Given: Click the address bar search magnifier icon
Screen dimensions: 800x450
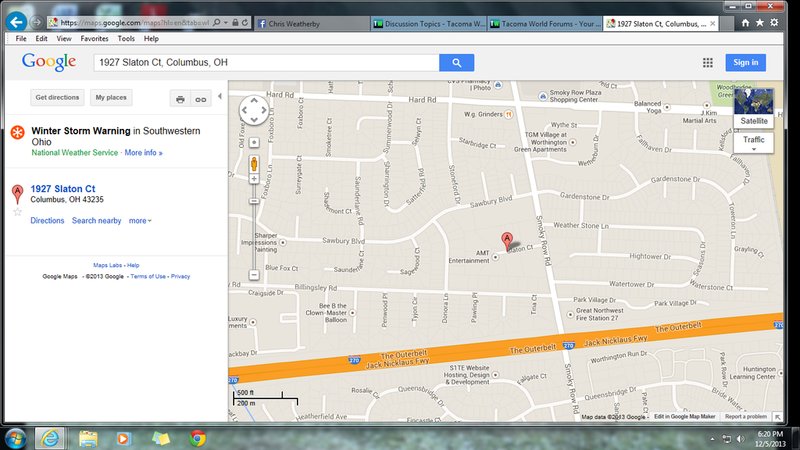Looking at the screenshot, I should (x=217, y=22).
